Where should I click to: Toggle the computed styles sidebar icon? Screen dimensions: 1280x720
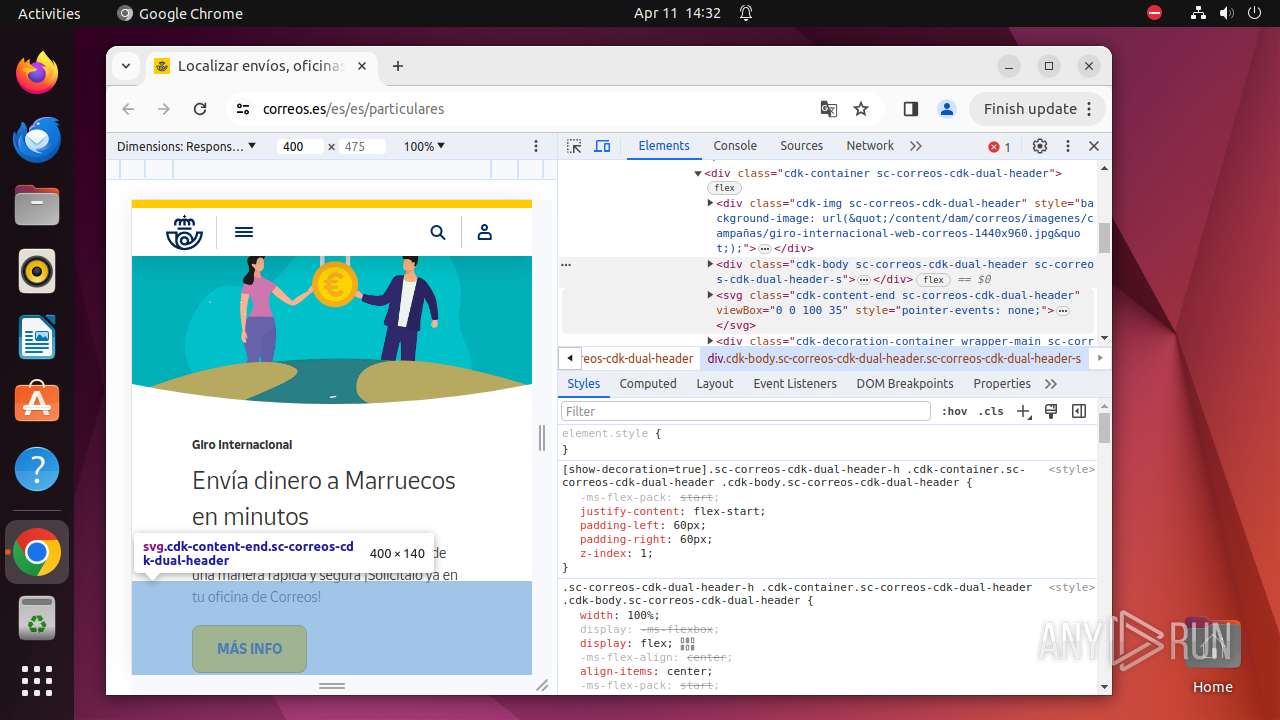coord(1079,411)
